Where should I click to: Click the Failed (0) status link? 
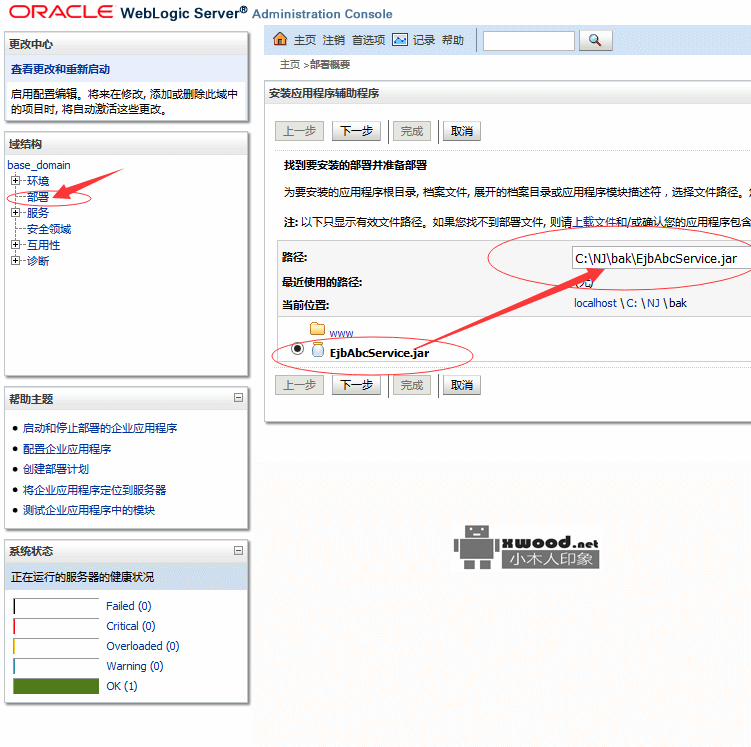tap(129, 606)
